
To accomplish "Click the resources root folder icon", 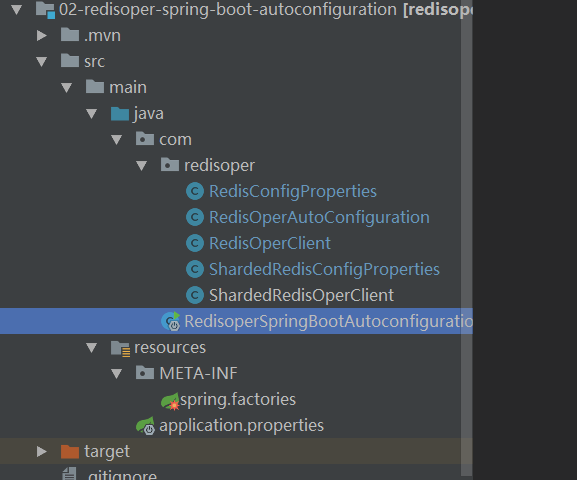I will 121,348.
